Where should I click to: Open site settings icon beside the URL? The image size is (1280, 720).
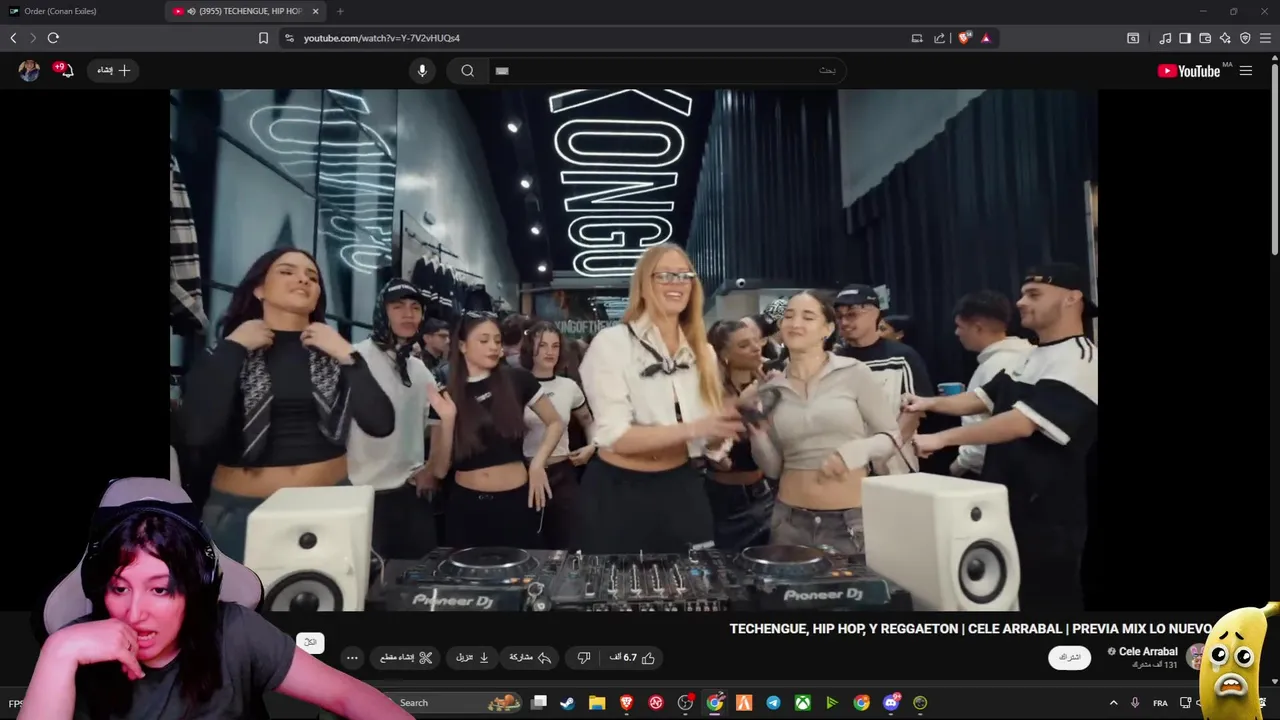click(289, 38)
